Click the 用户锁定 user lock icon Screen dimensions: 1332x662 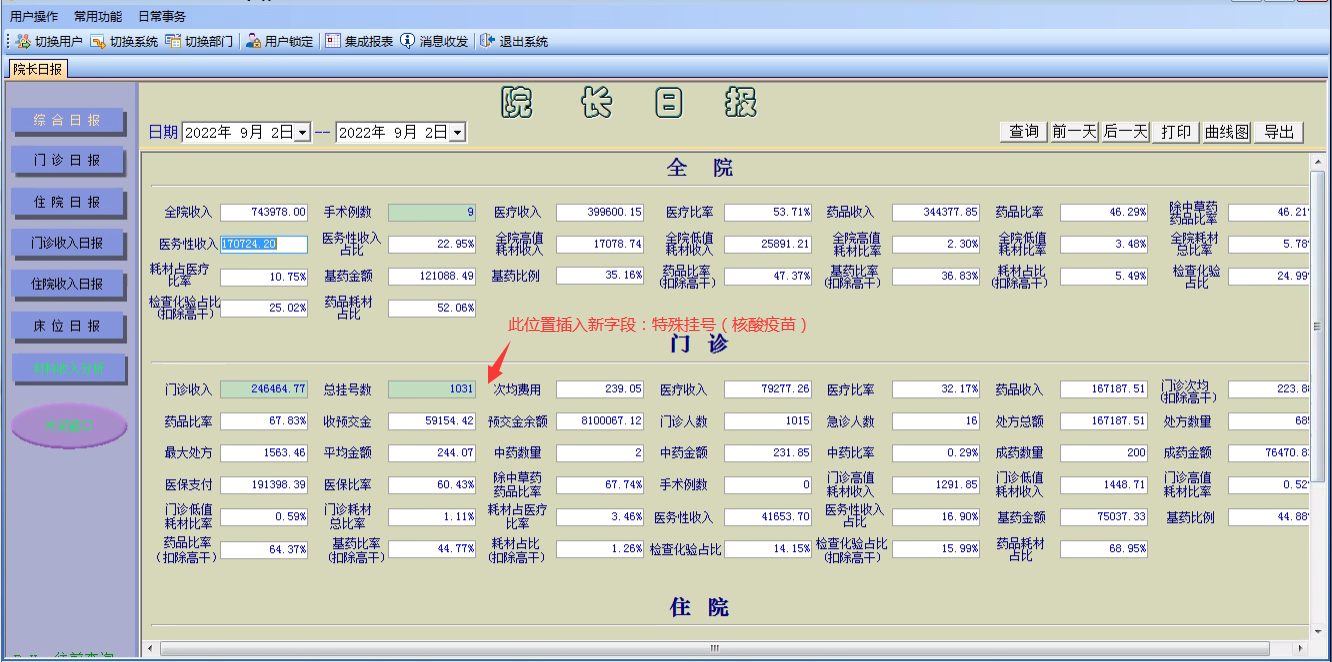coord(254,41)
